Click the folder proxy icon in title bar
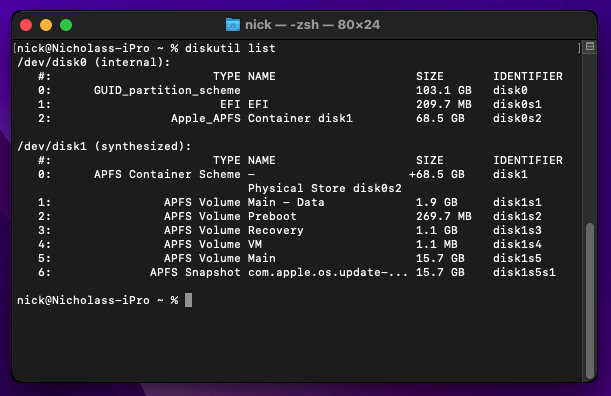 coord(233,25)
